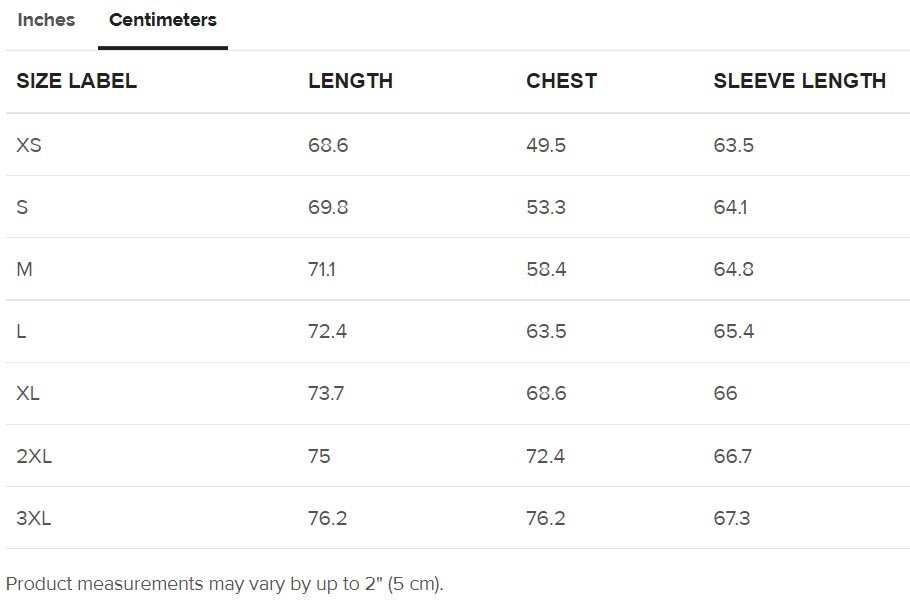Select the 2XL size row label
The image size is (910, 615).
coord(34,456)
